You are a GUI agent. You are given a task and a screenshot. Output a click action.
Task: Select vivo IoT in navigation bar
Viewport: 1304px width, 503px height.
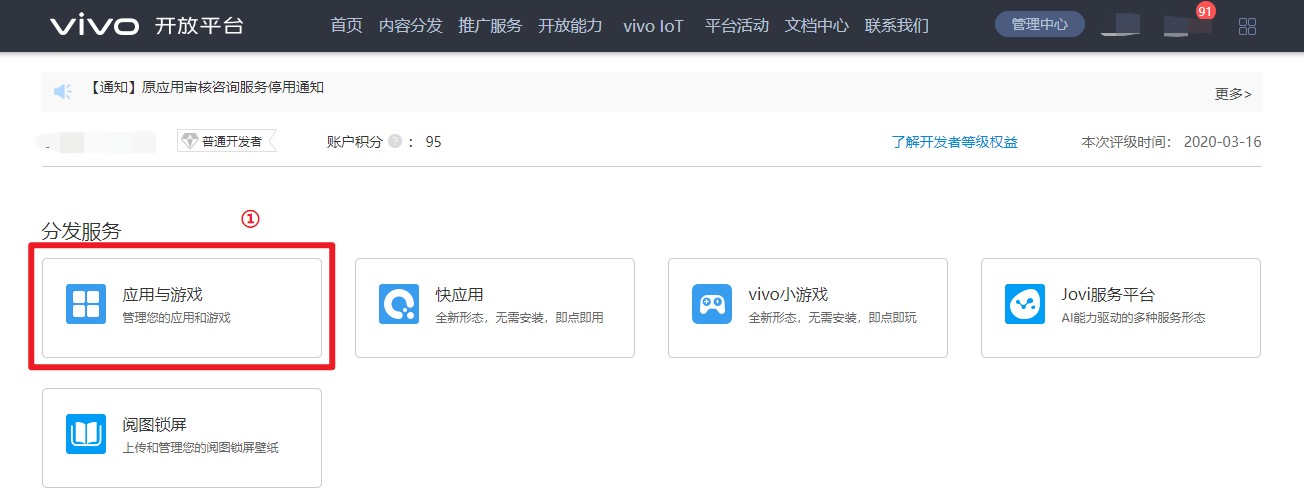click(x=653, y=26)
